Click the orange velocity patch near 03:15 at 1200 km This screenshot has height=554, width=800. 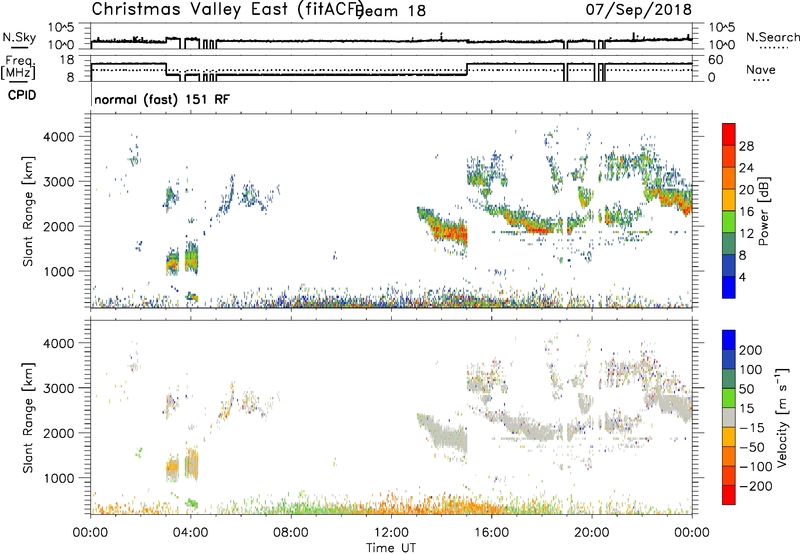pos(173,467)
